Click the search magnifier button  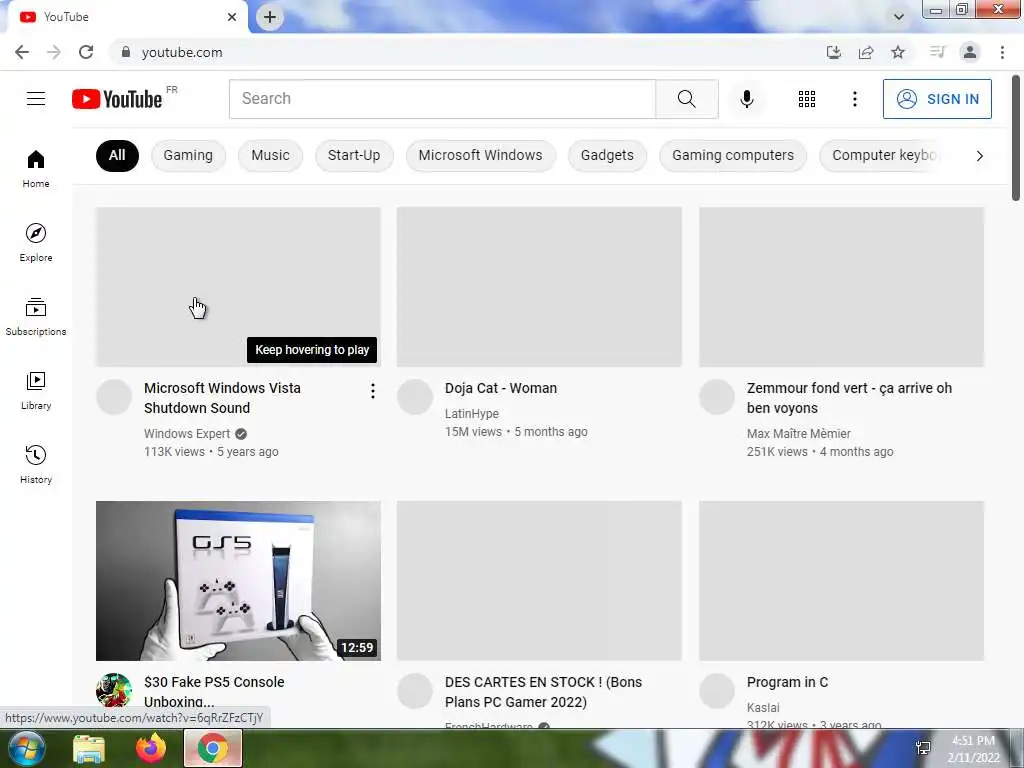pos(686,99)
